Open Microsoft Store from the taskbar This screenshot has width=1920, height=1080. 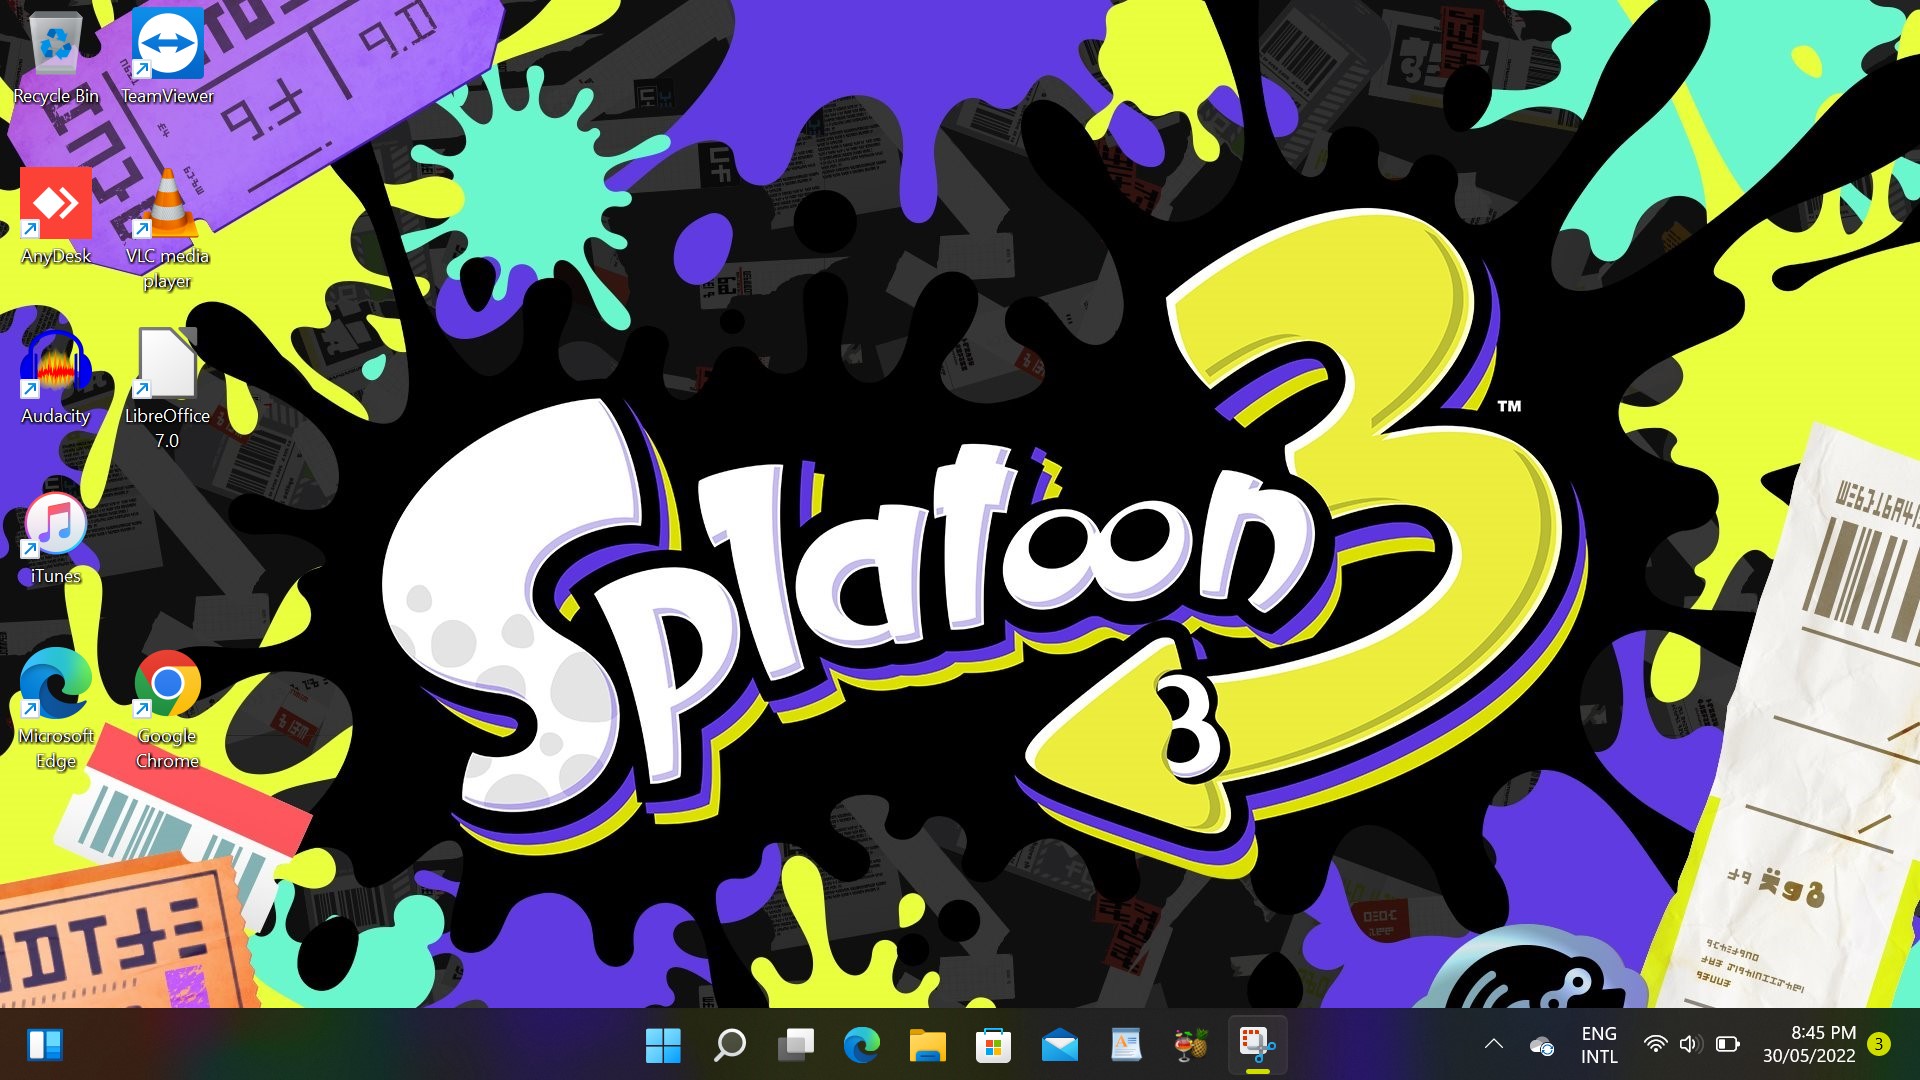[994, 1046]
